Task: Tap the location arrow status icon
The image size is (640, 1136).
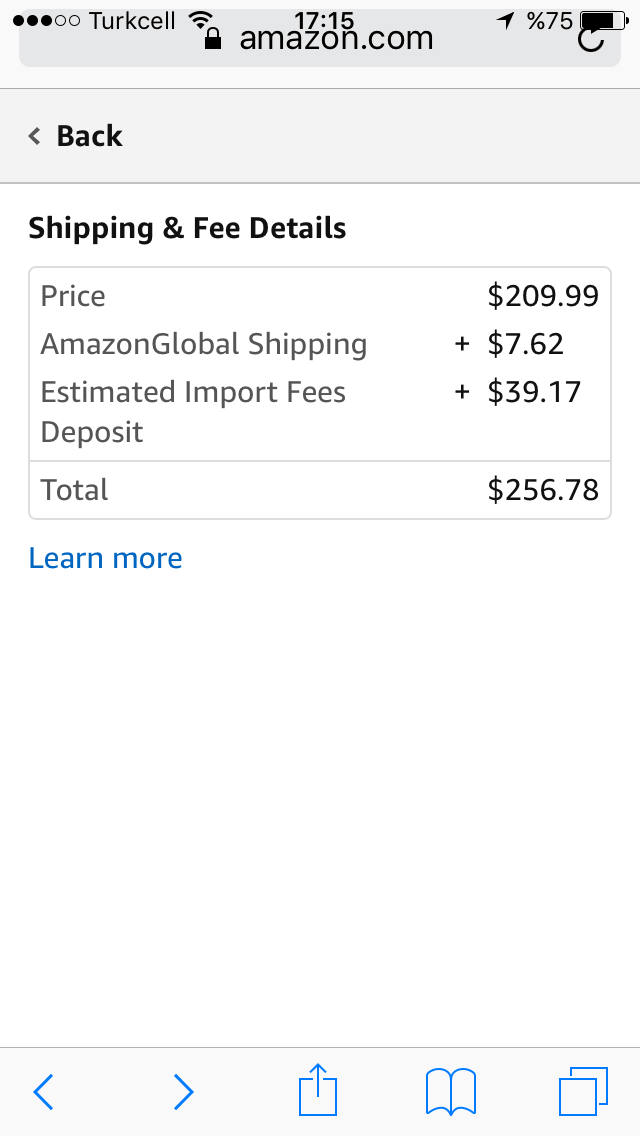Action: [506, 20]
